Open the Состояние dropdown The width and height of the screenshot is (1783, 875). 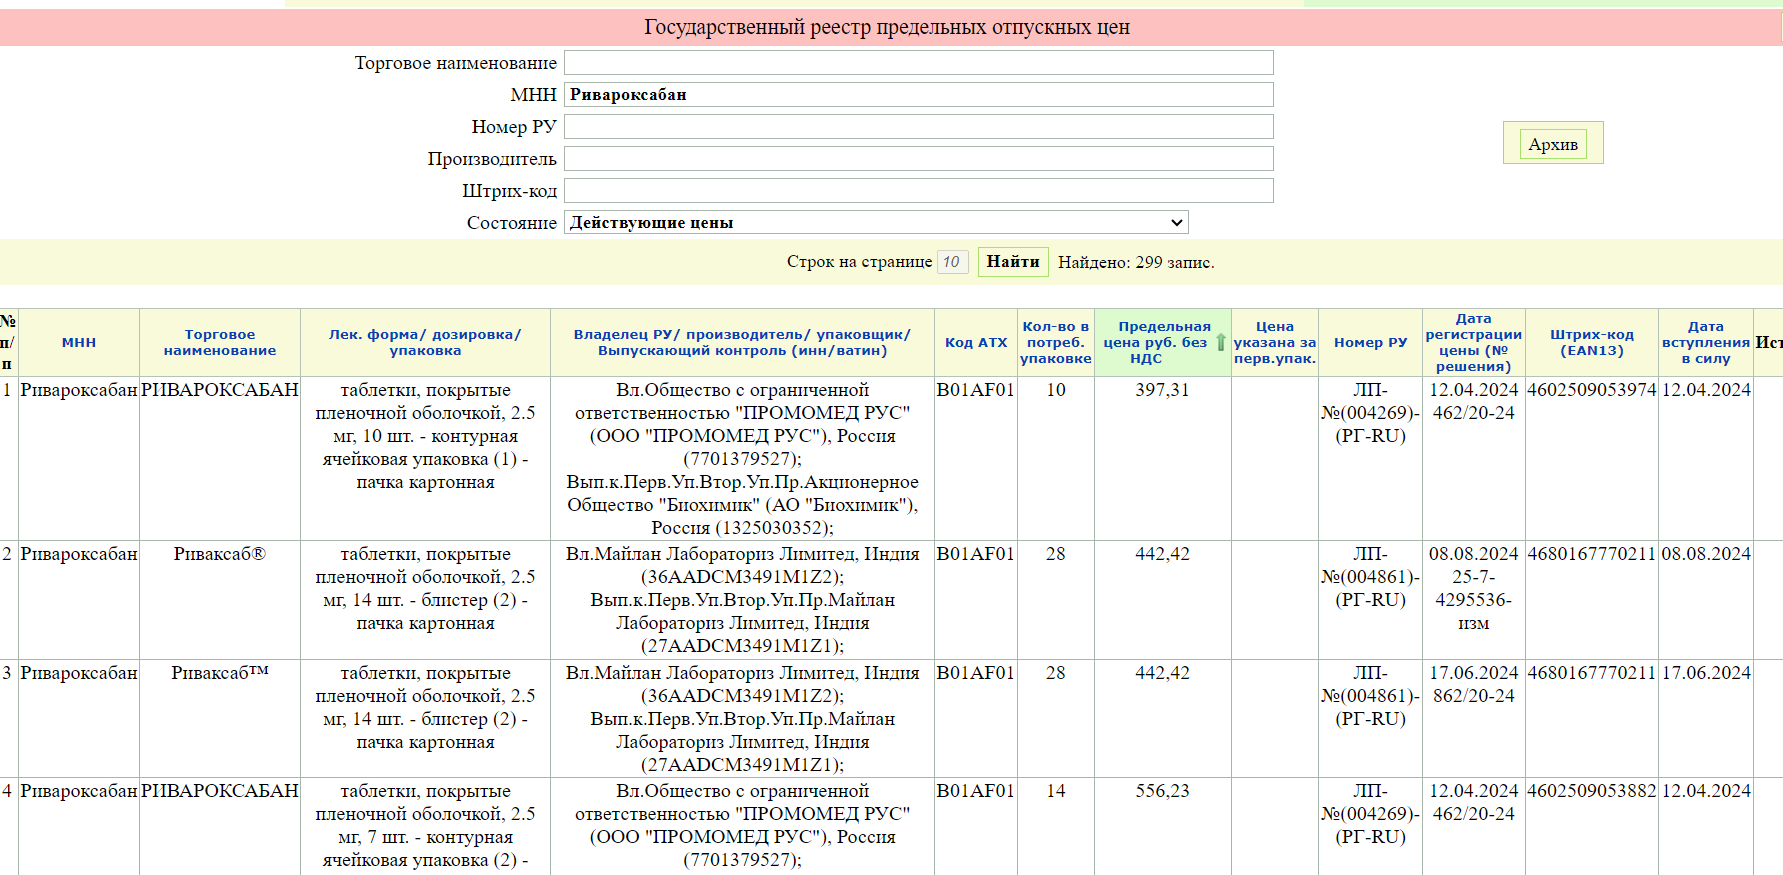tap(876, 222)
